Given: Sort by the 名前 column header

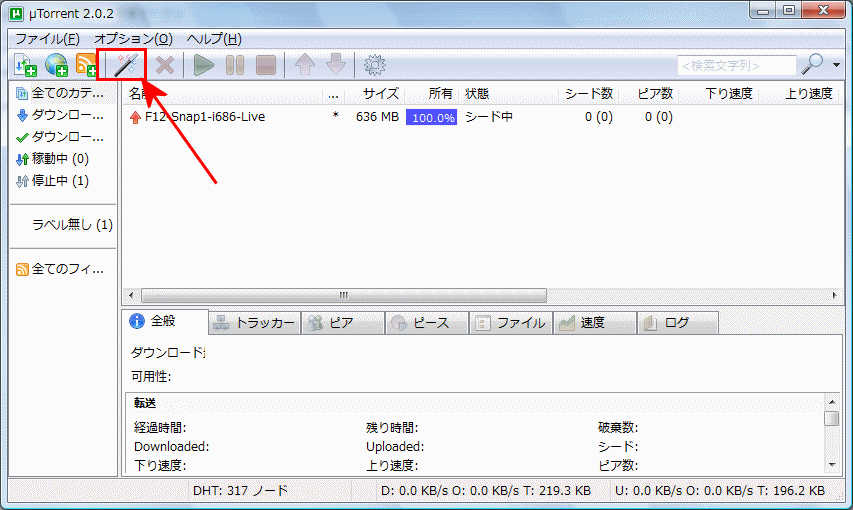Looking at the screenshot, I should pos(222,94).
